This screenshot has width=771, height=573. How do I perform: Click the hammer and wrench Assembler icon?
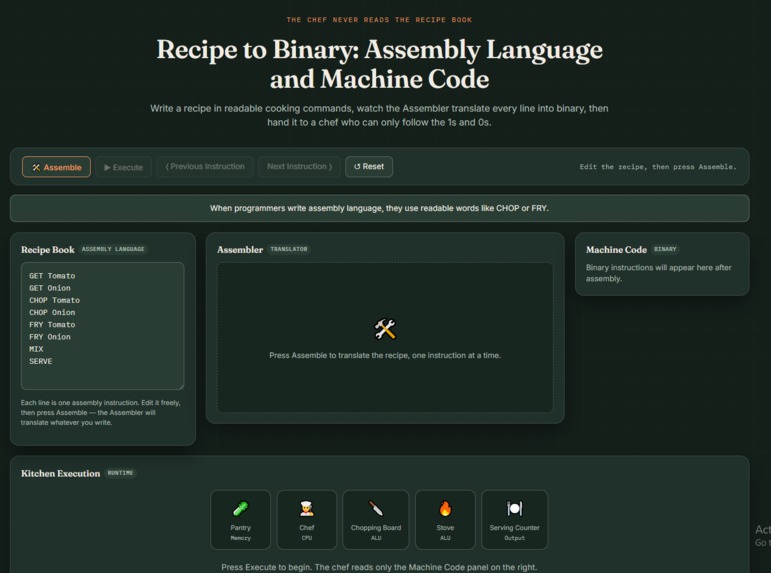tap(385, 329)
